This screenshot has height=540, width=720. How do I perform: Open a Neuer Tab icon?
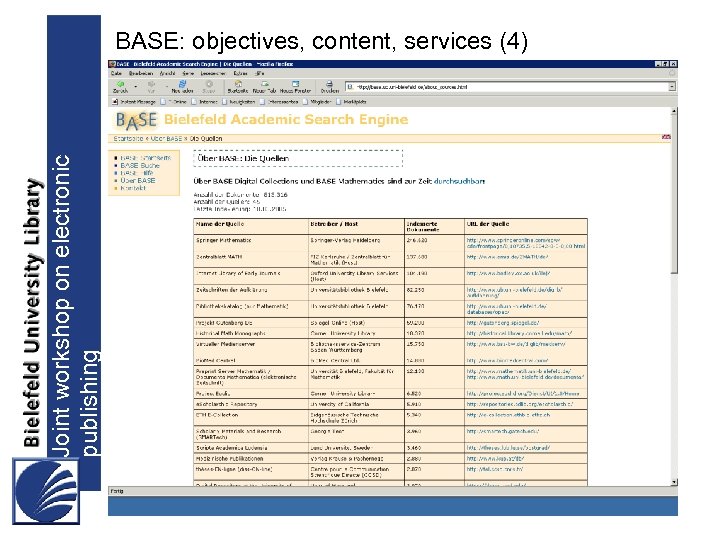(x=265, y=84)
